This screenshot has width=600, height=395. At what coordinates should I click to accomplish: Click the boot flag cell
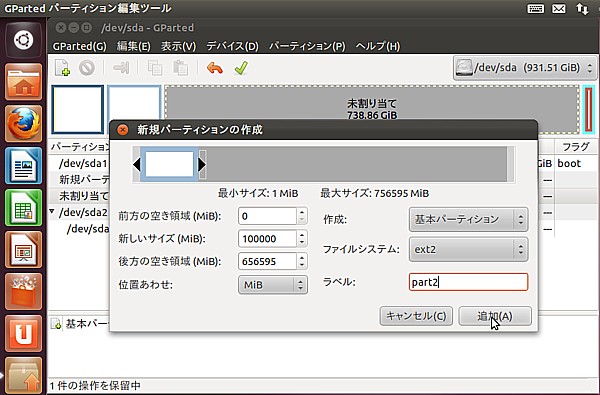(569, 163)
